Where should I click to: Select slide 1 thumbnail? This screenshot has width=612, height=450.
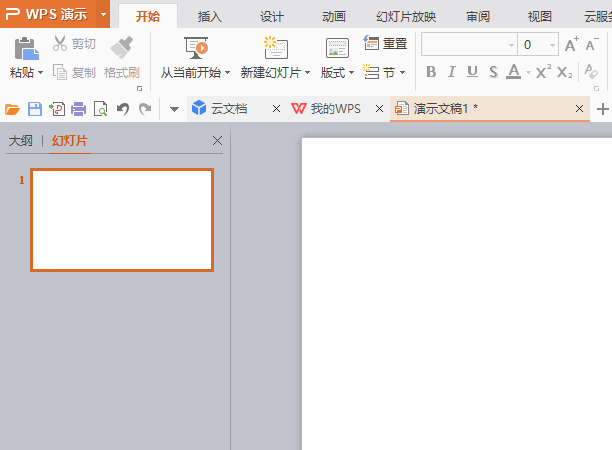coord(122,220)
